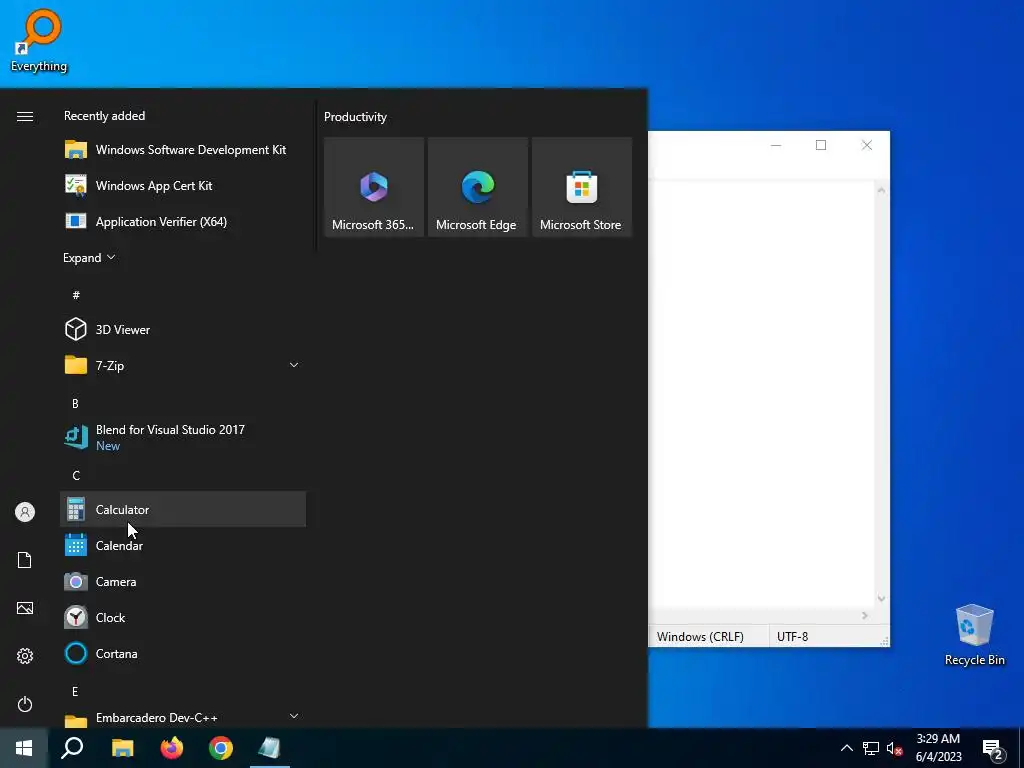Click the muted volume tray icon
This screenshot has width=1024, height=768.
[x=894, y=748]
